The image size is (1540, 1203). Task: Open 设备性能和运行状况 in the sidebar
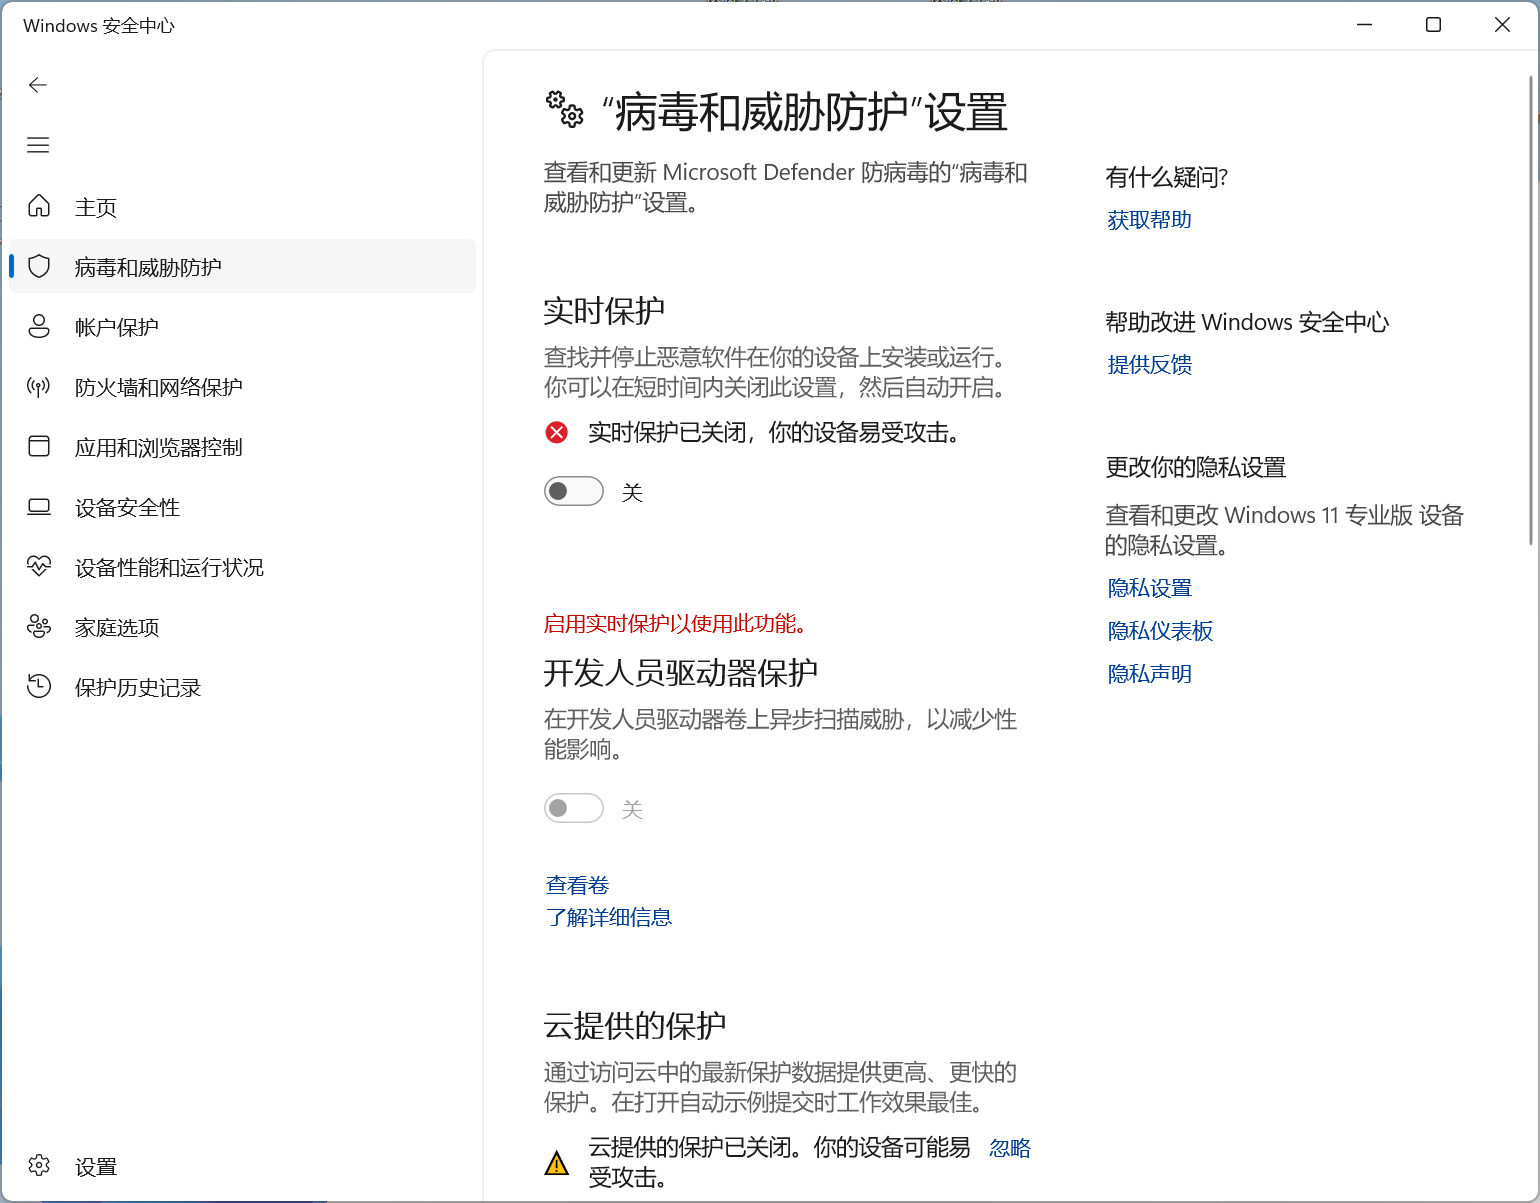coord(242,567)
